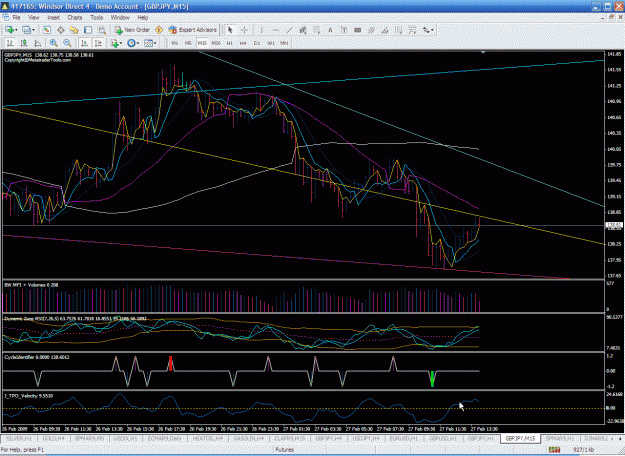The image size is (625, 456).
Task: Click the connection status bars icon
Action: click(554, 450)
